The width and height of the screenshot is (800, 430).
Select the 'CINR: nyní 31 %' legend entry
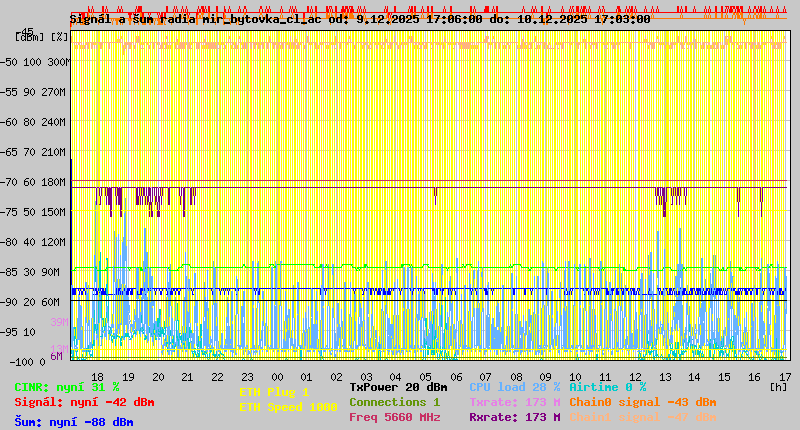click(x=67, y=388)
